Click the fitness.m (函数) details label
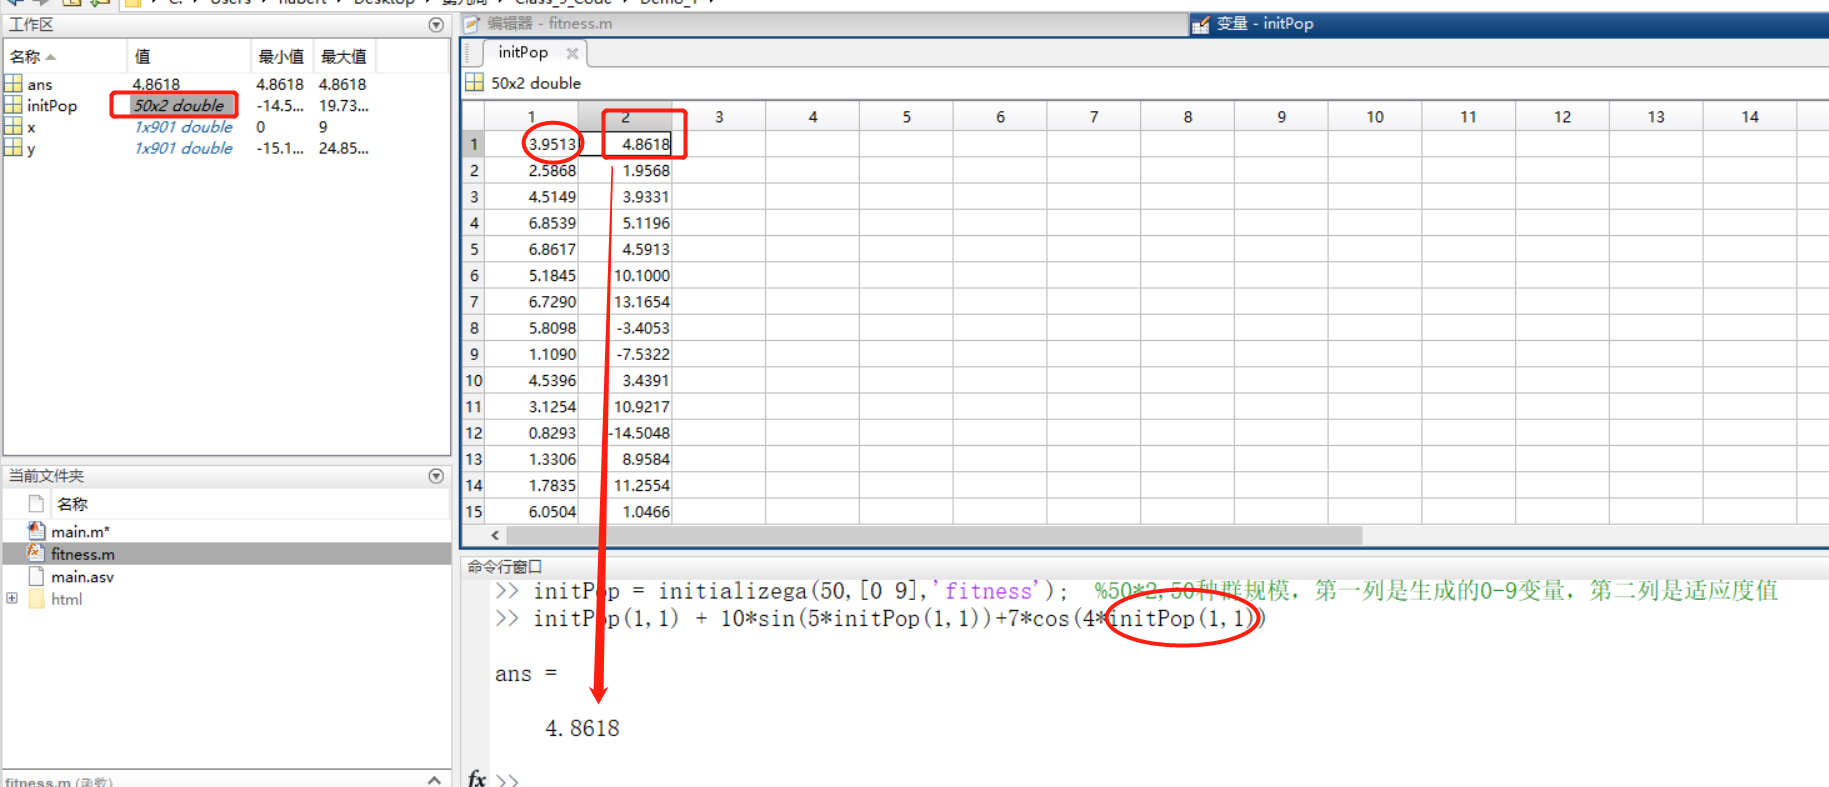The image size is (1829, 787). 59,781
